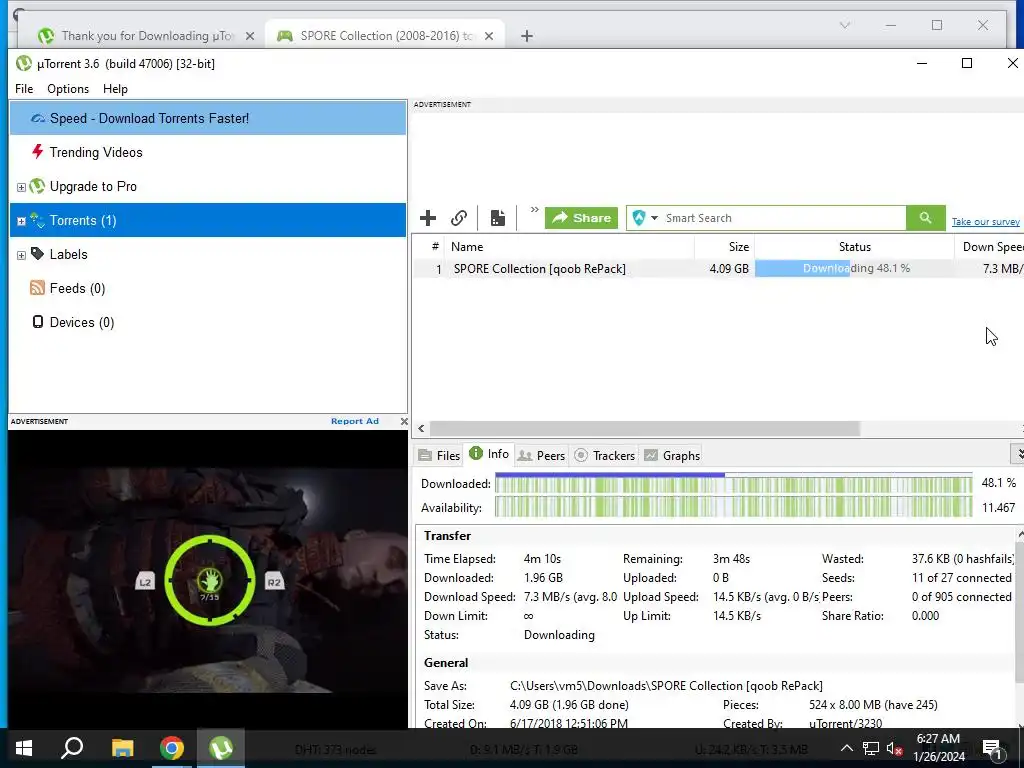This screenshot has width=1024, height=768.
Task: Expand the Labels tree node
Action: [21, 255]
